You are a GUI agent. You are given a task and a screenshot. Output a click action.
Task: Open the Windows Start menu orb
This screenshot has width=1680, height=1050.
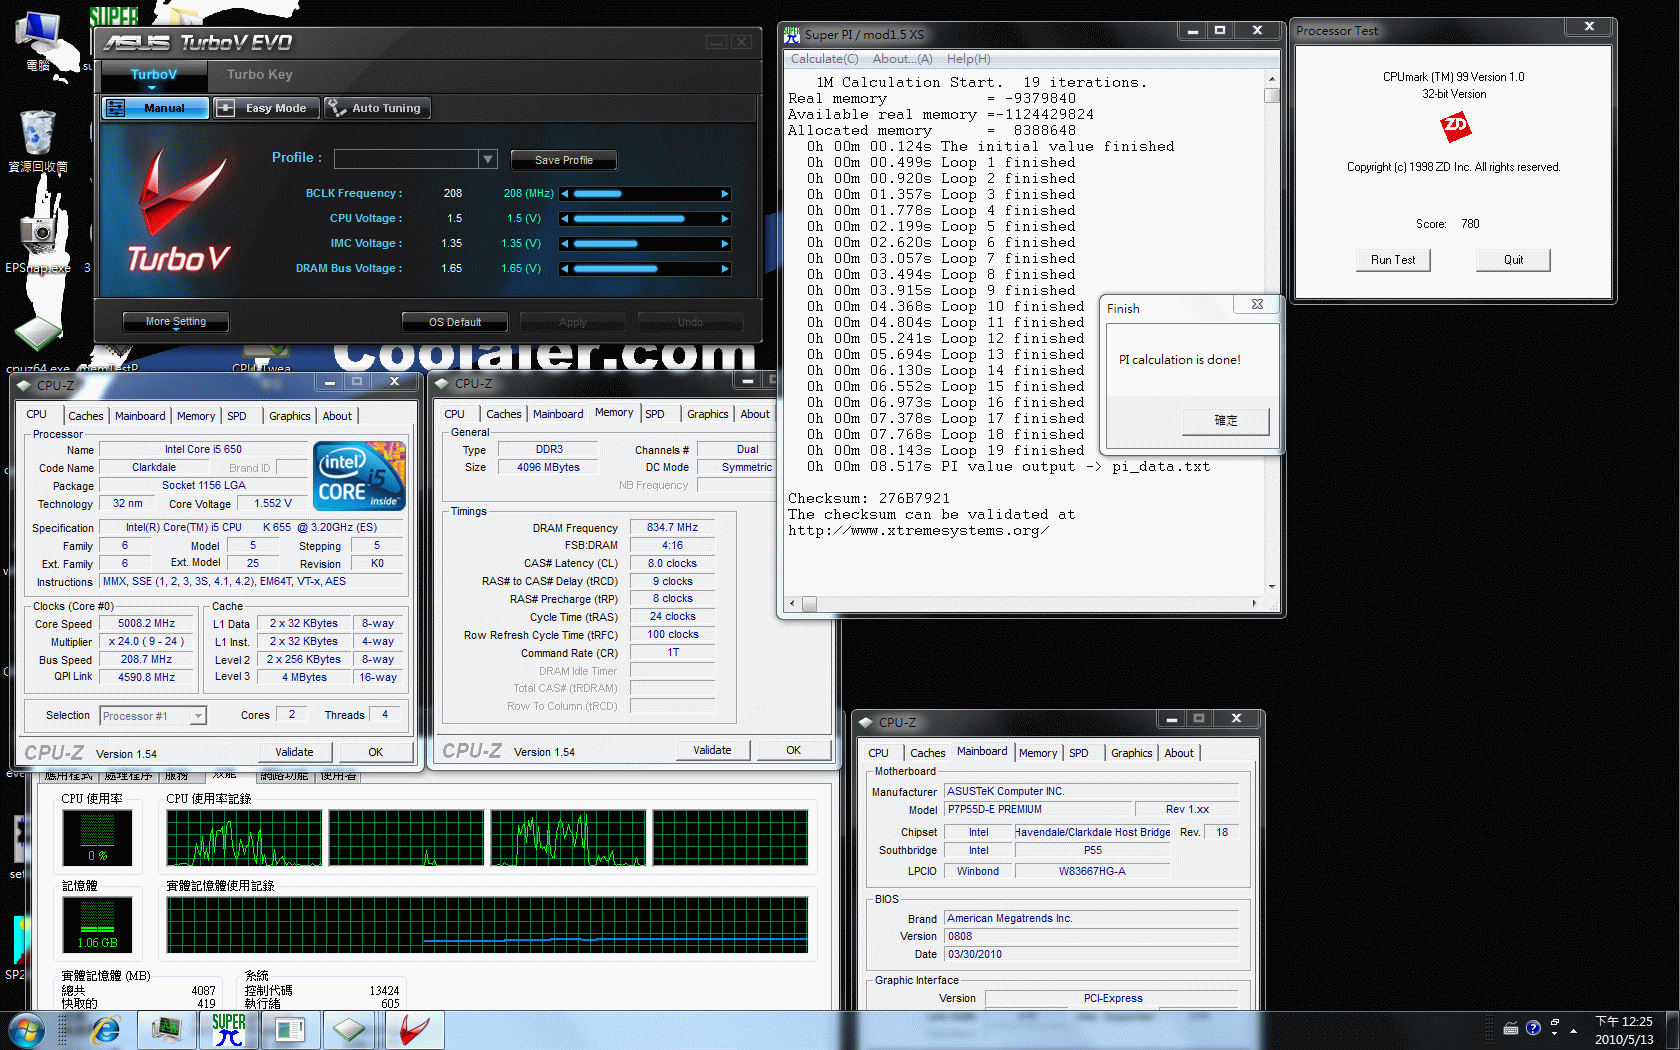coord(27,1030)
